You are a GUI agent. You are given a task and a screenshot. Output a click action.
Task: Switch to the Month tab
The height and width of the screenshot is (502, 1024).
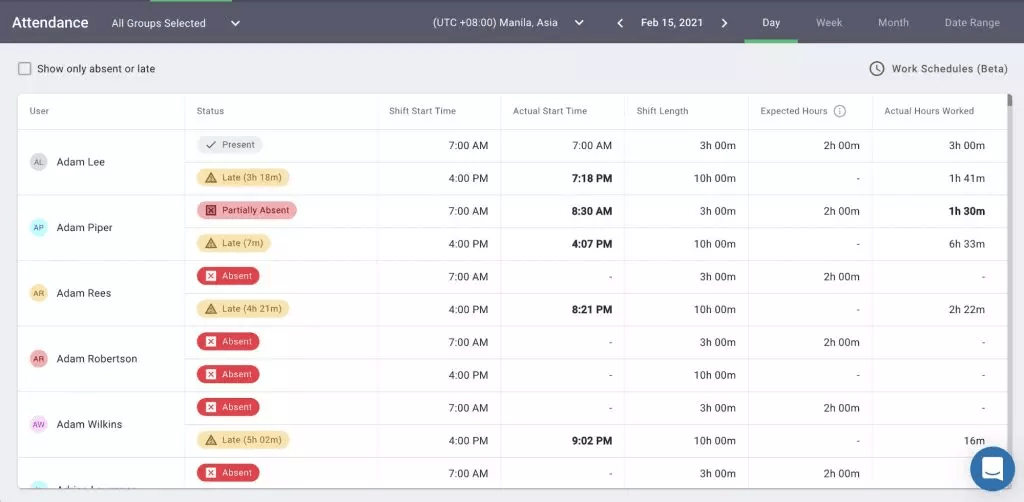point(893,23)
